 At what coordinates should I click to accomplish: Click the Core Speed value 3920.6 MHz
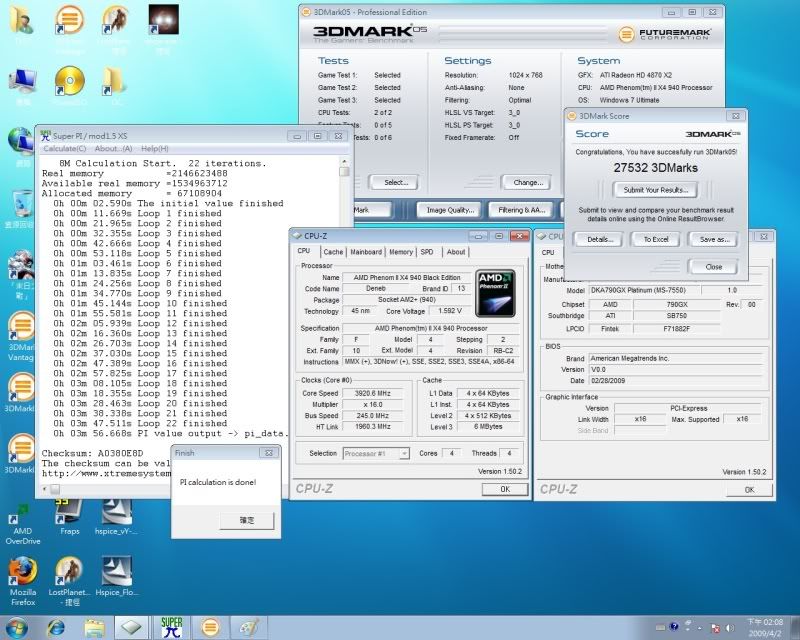click(373, 393)
